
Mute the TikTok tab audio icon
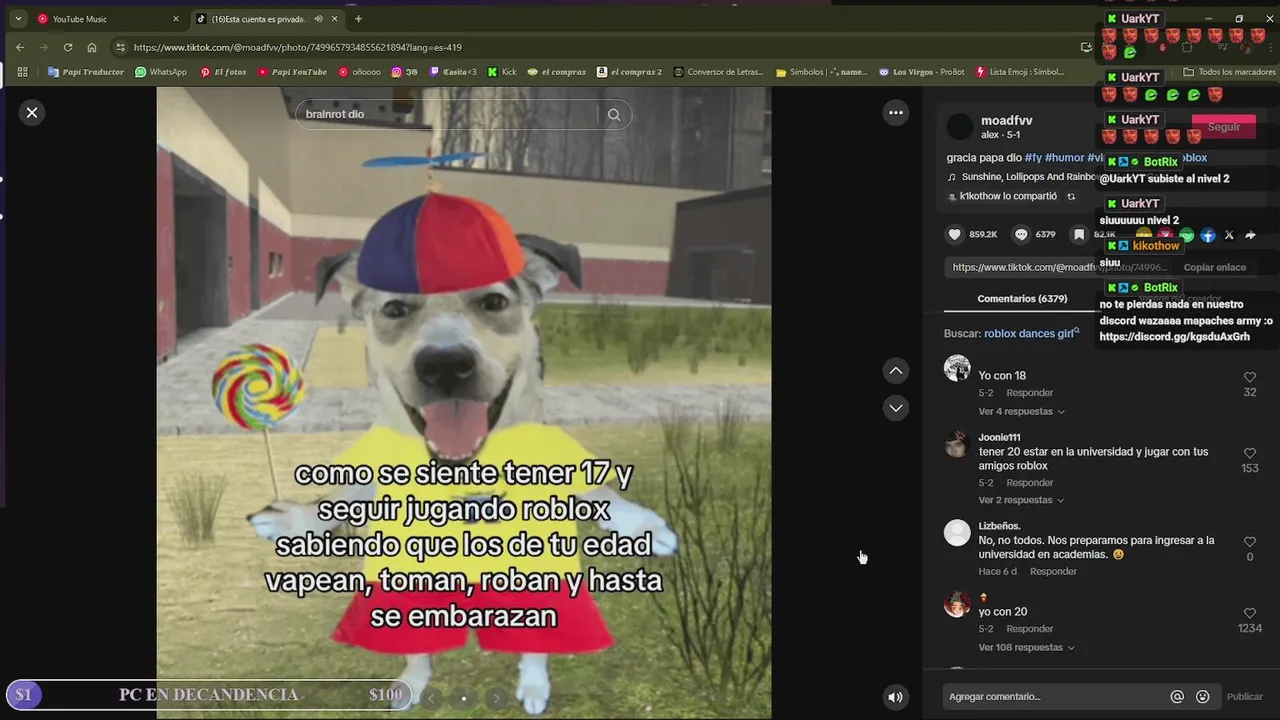click(x=318, y=19)
